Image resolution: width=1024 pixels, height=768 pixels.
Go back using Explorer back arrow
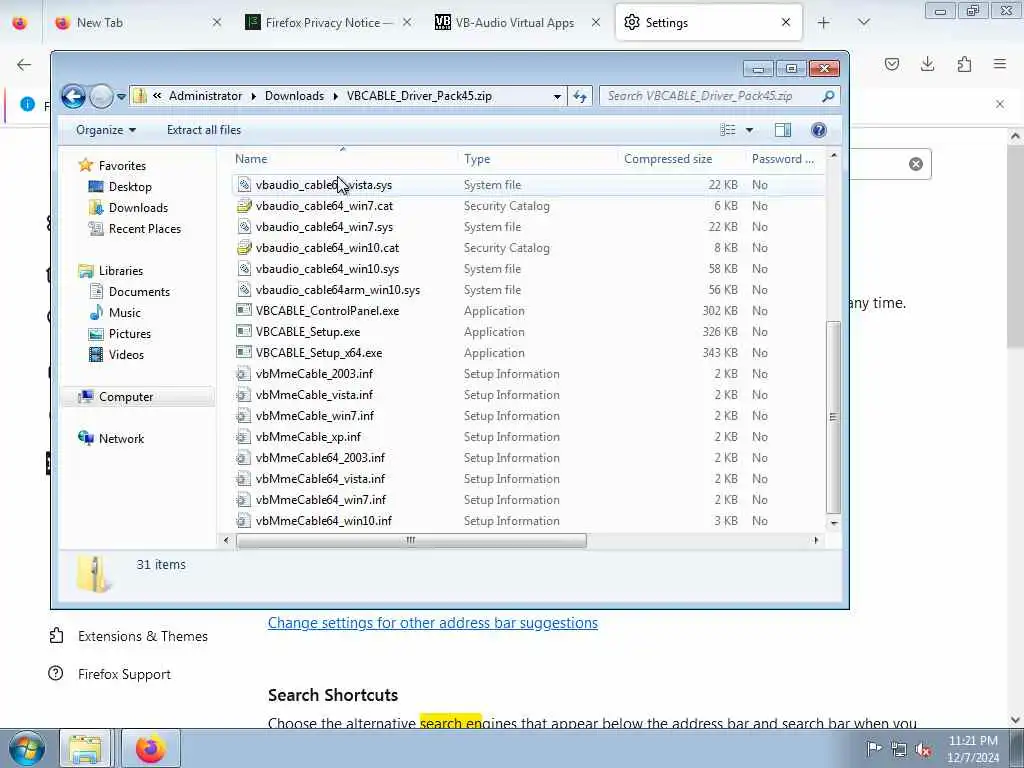tap(73, 97)
